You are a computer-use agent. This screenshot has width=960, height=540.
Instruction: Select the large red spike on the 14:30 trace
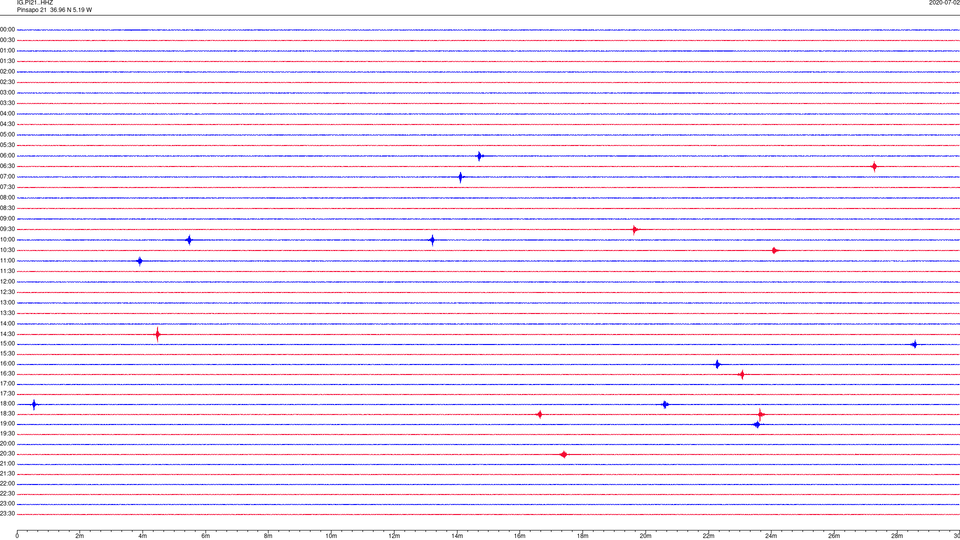pos(157,334)
